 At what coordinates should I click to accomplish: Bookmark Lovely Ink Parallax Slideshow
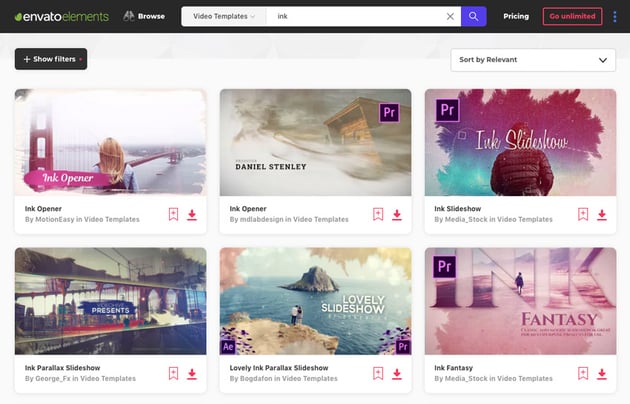click(x=378, y=373)
